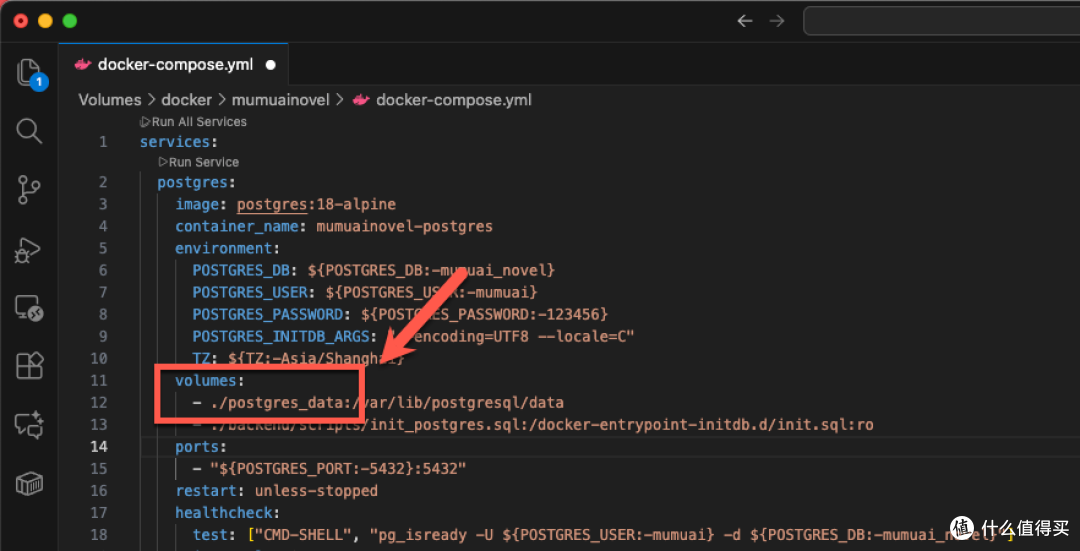The image size is (1080, 551).
Task: Select the docker breadcrumb segment
Action: pyautogui.click(x=186, y=100)
